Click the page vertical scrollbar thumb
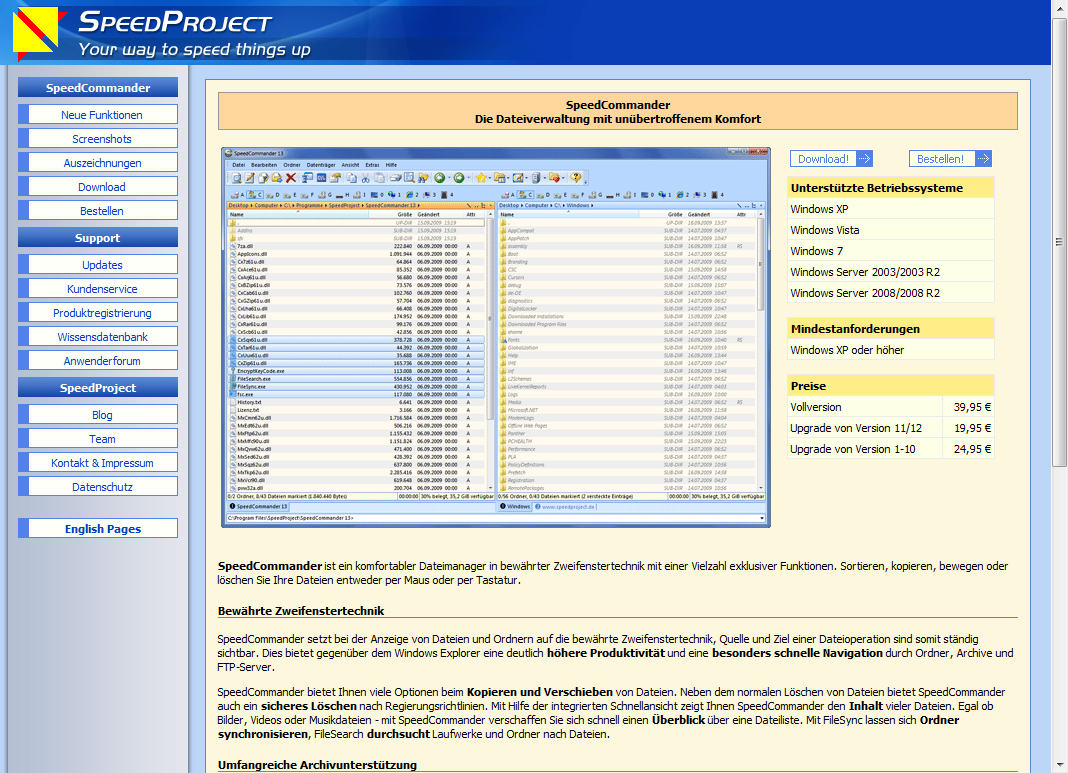Screen dimensions: 1068x773 pyautogui.click(x=1059, y=242)
